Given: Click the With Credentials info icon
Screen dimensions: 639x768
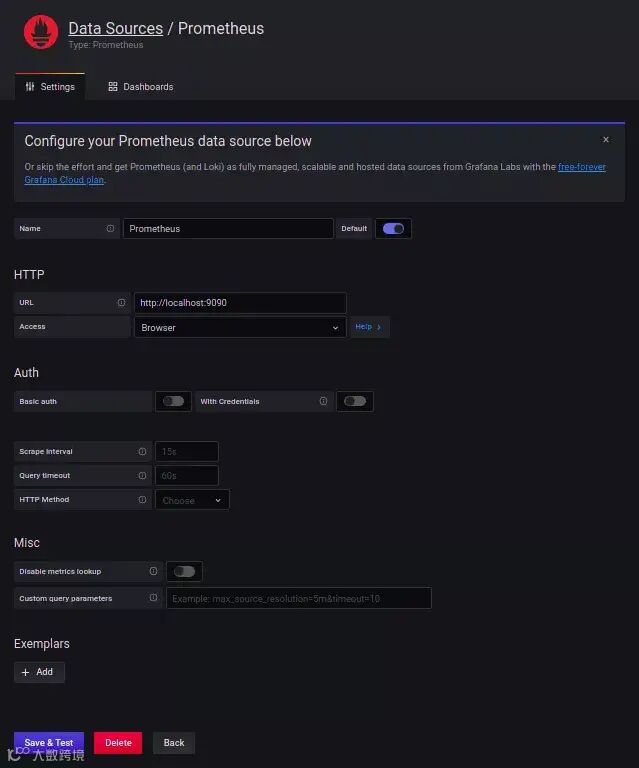Looking at the screenshot, I should click(323, 401).
